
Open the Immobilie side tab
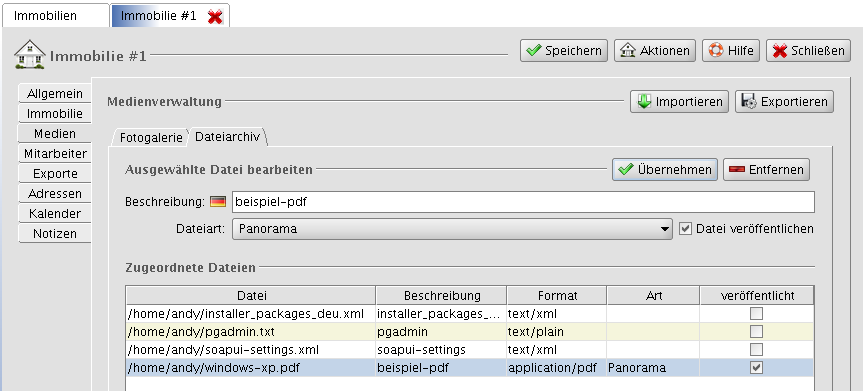pos(55,114)
